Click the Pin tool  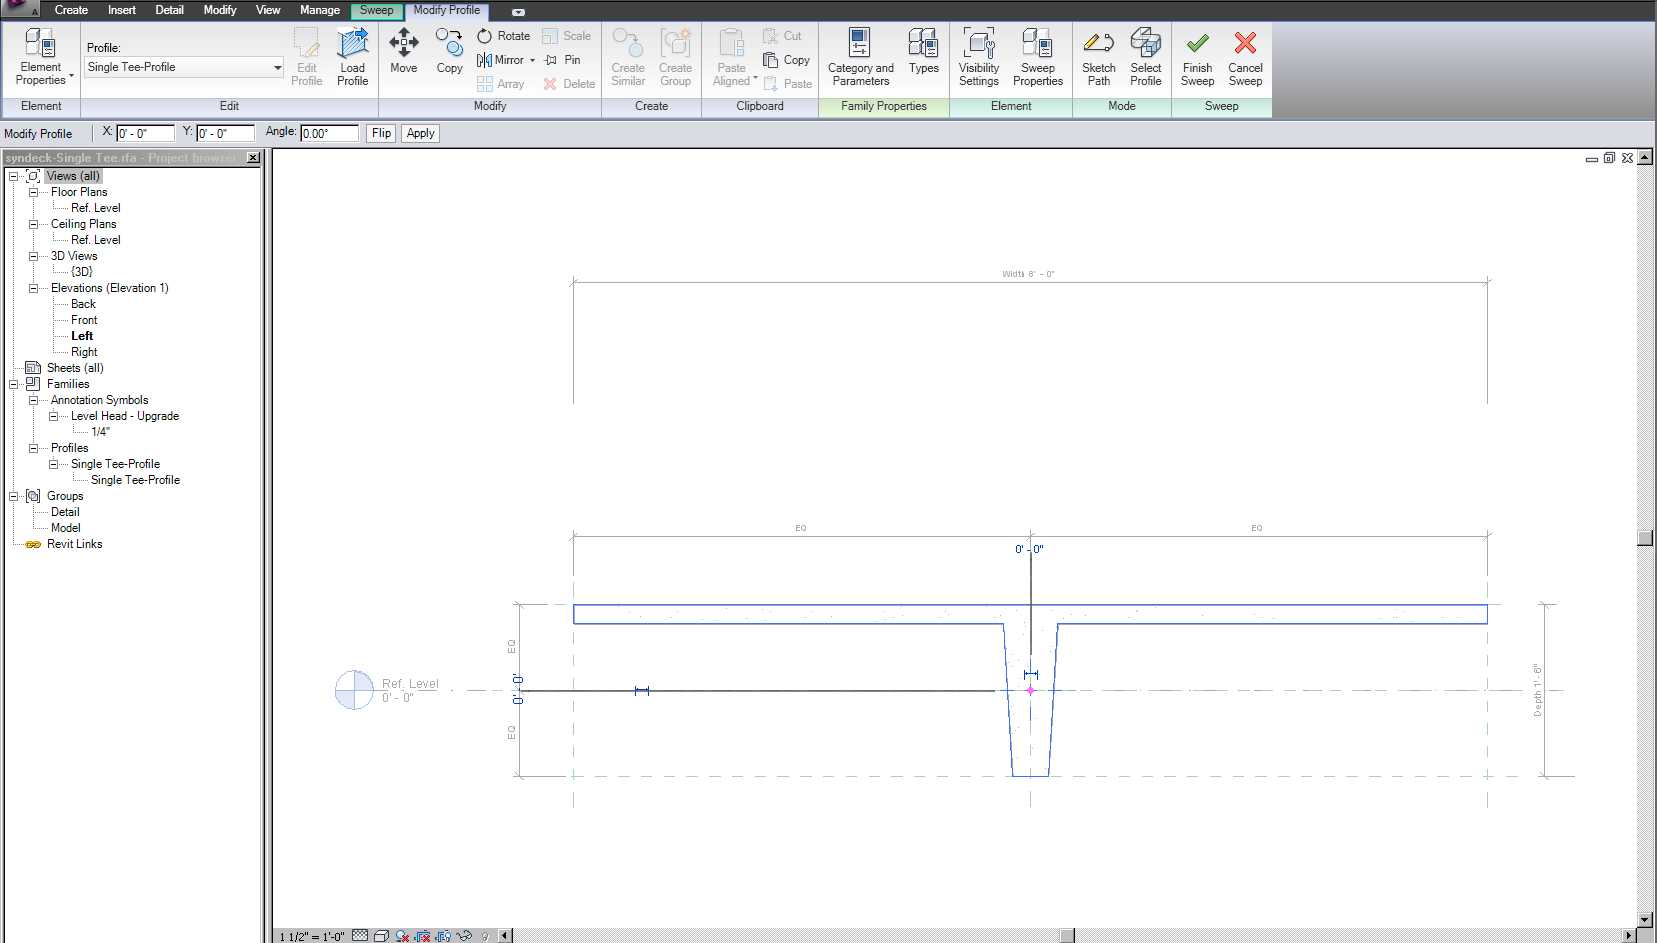coord(562,60)
